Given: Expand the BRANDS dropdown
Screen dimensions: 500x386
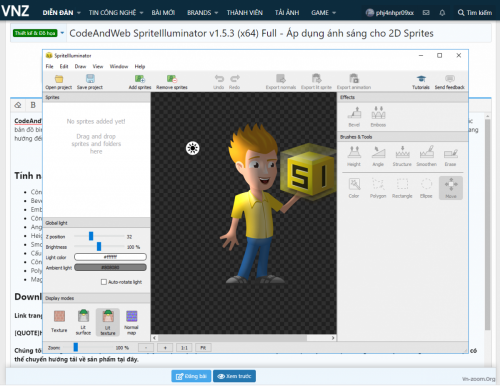Looking at the screenshot, I should tap(216, 13).
